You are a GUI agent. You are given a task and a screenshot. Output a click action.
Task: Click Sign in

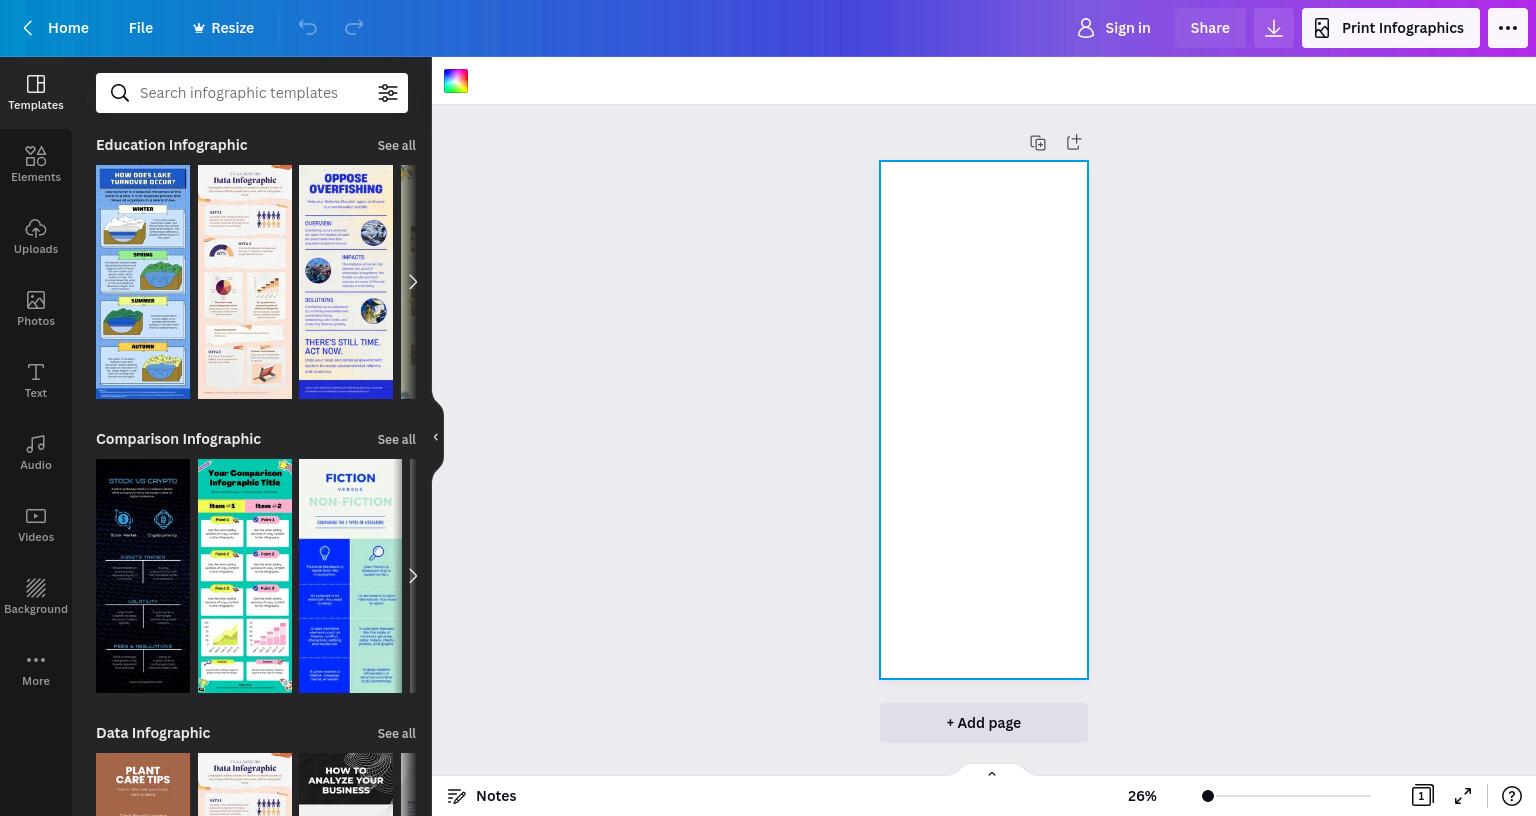coord(1113,28)
